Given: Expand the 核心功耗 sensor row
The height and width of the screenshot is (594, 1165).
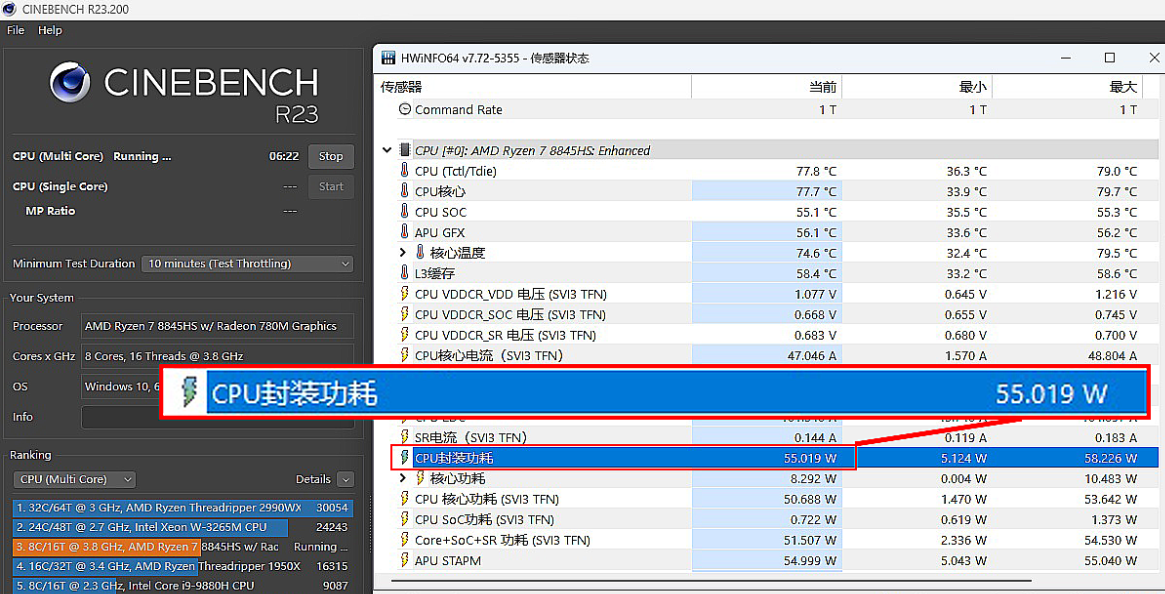Looking at the screenshot, I should 403,479.
